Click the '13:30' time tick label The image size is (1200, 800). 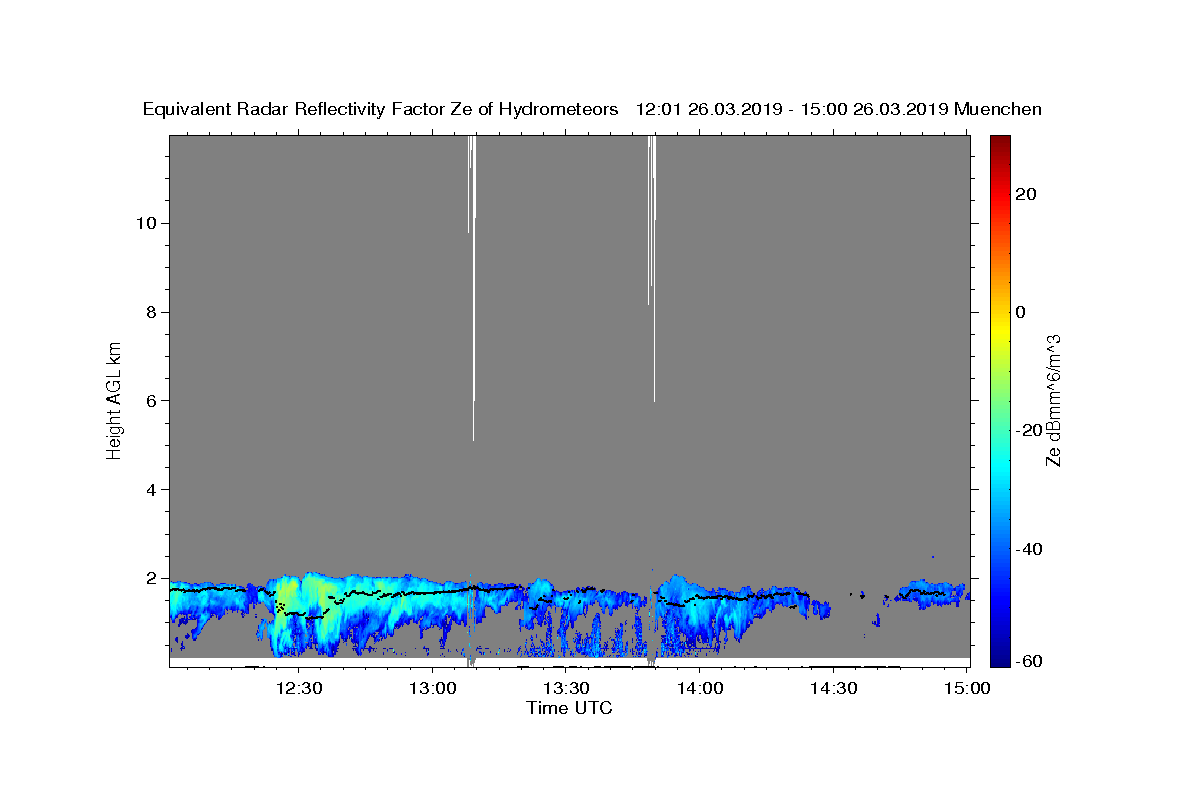[x=565, y=688]
